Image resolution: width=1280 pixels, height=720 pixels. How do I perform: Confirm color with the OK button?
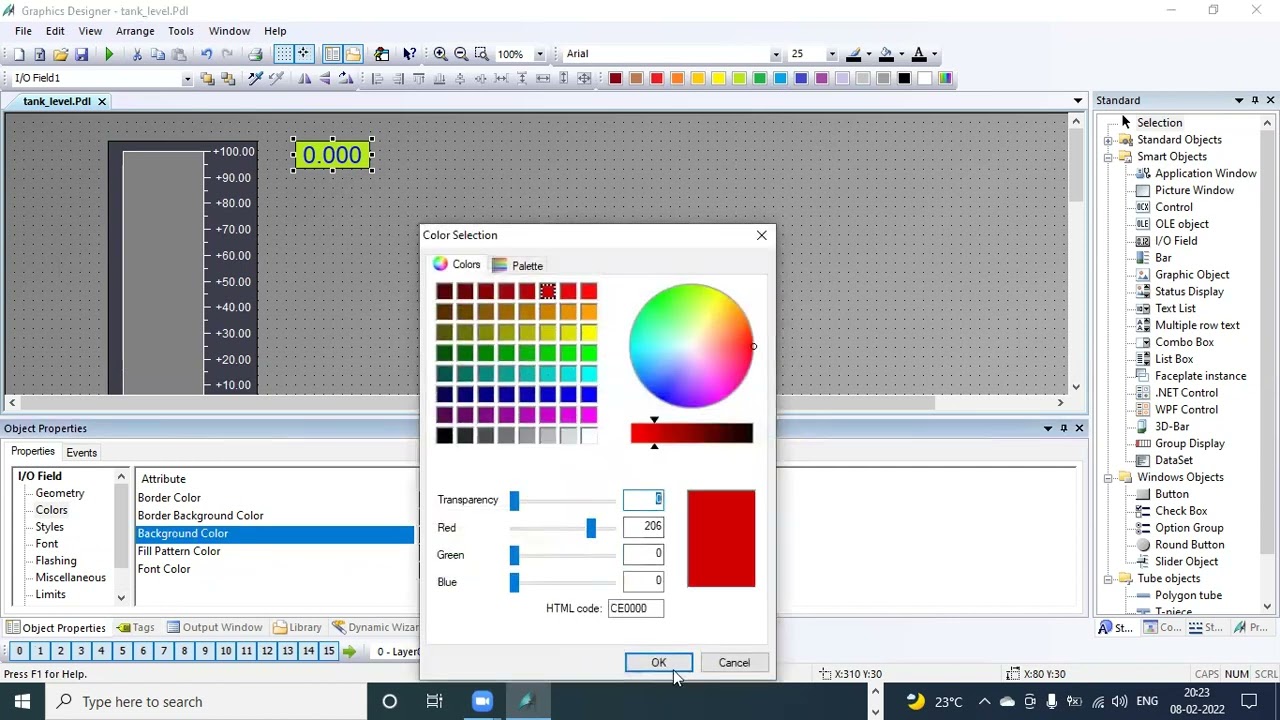click(x=659, y=663)
